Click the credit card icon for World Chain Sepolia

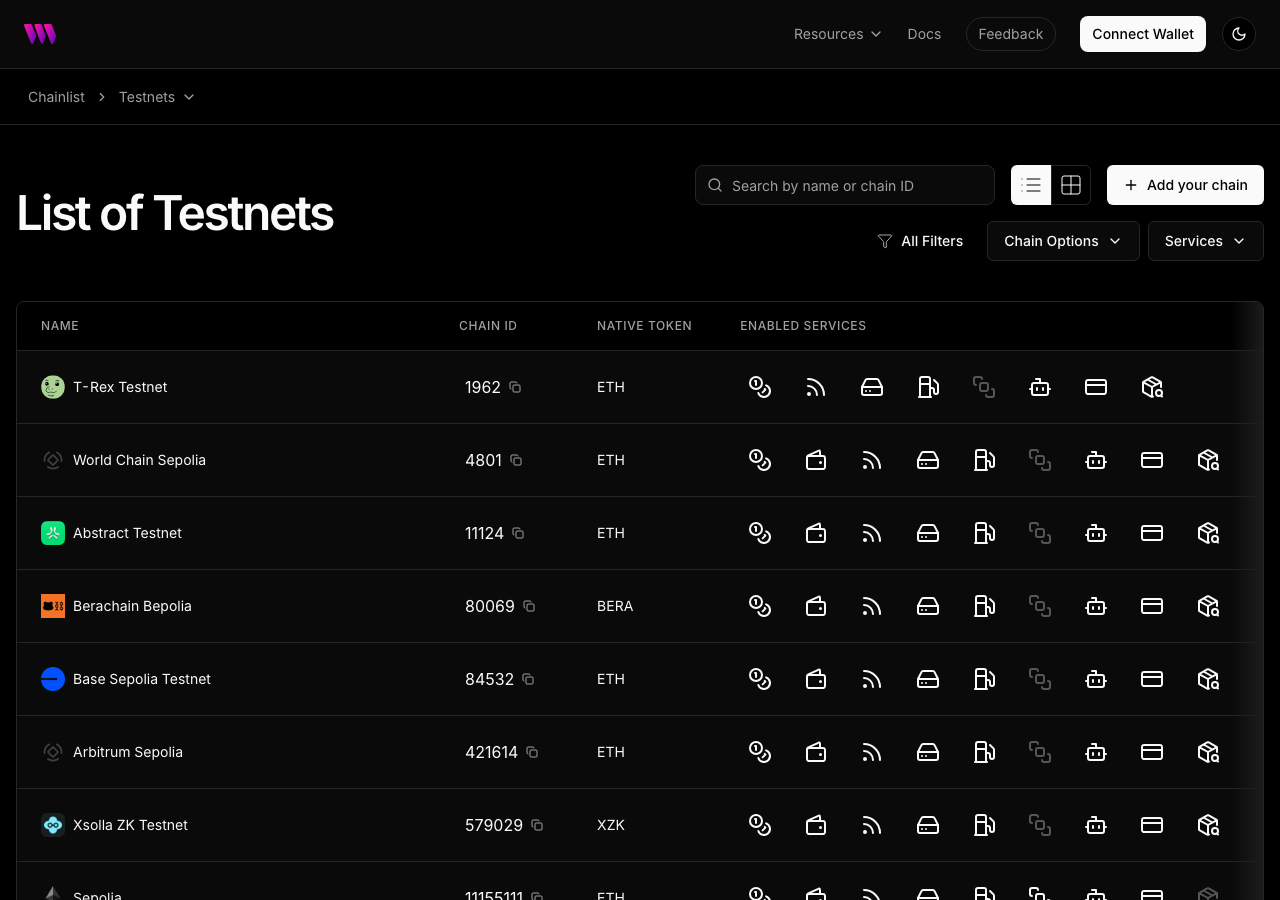1152,460
